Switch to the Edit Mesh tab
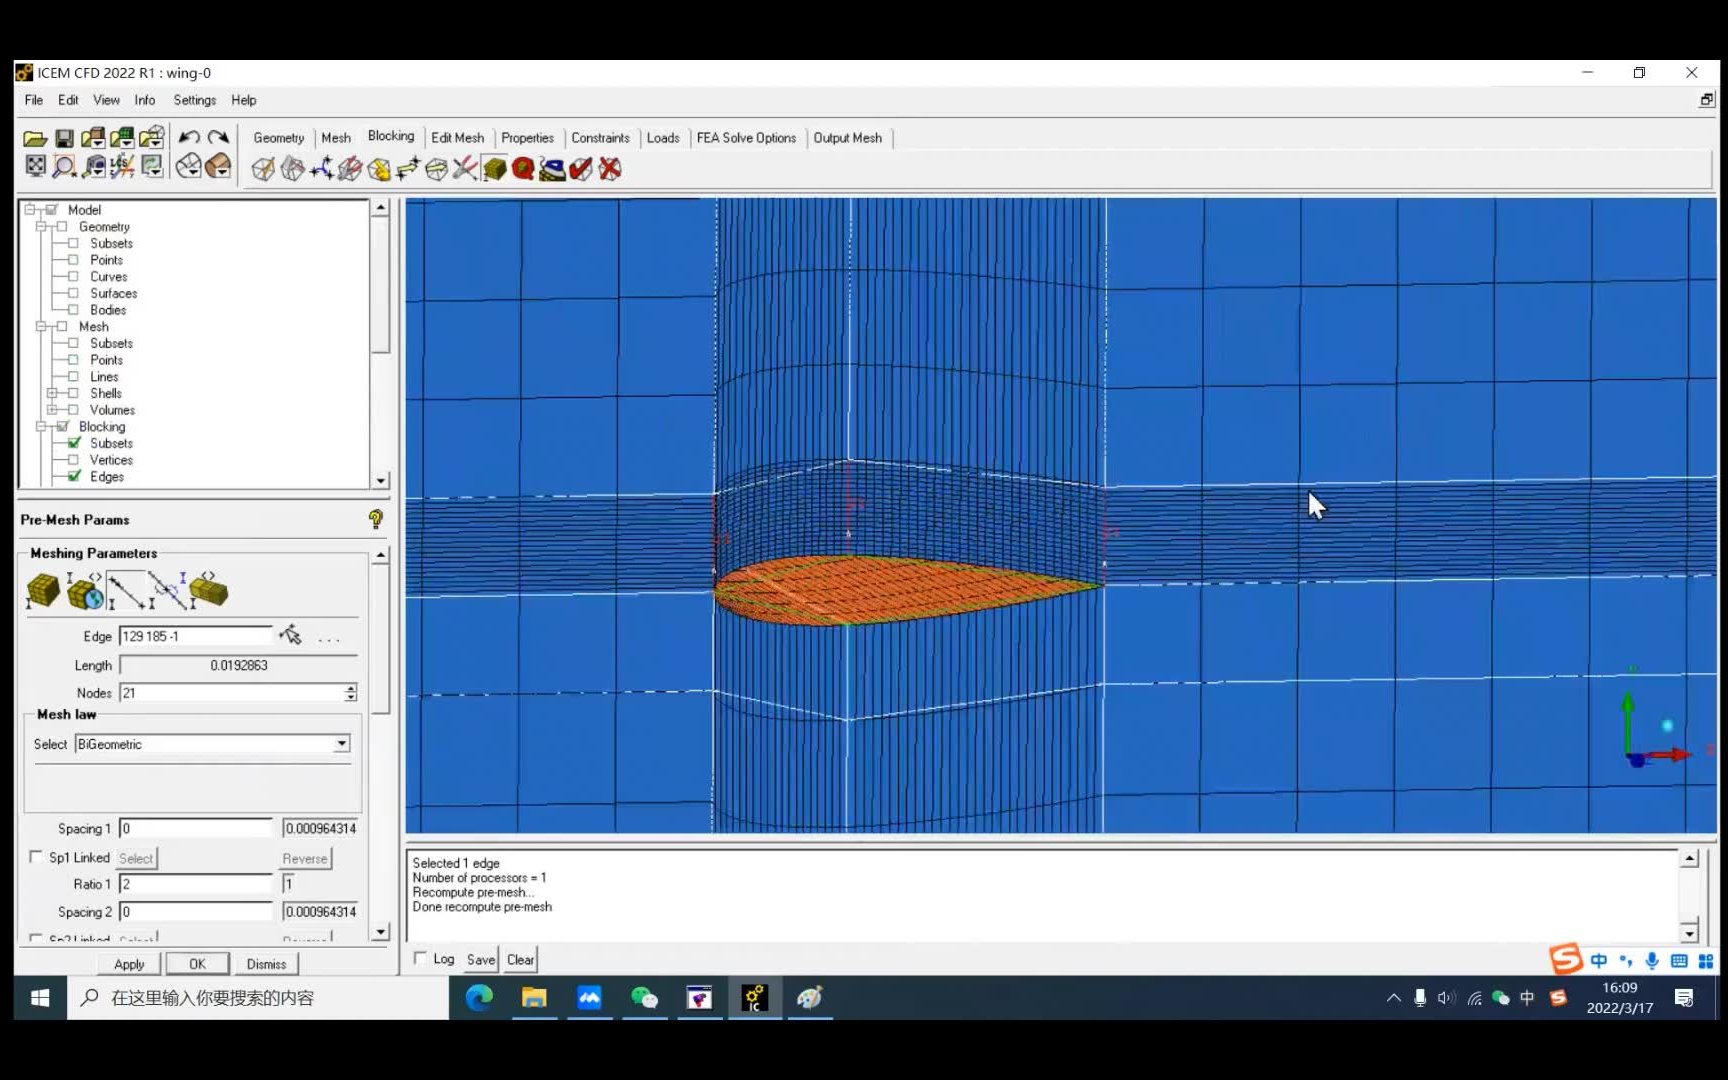This screenshot has width=1728, height=1080. point(458,137)
